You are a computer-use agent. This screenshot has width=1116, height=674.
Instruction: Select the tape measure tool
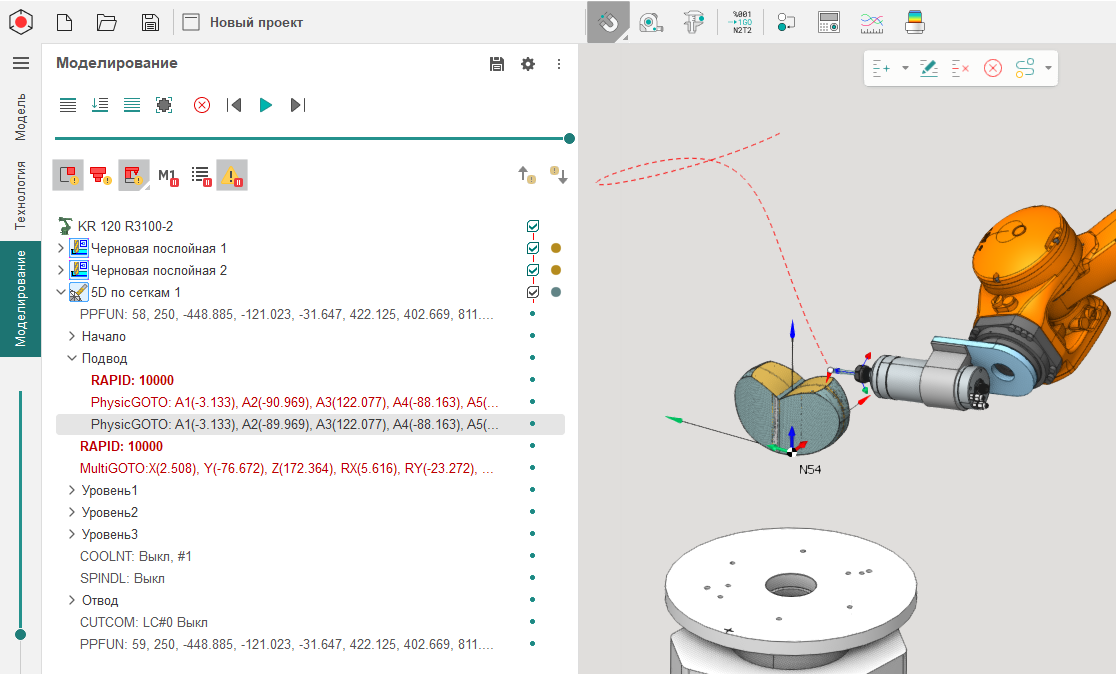[650, 22]
